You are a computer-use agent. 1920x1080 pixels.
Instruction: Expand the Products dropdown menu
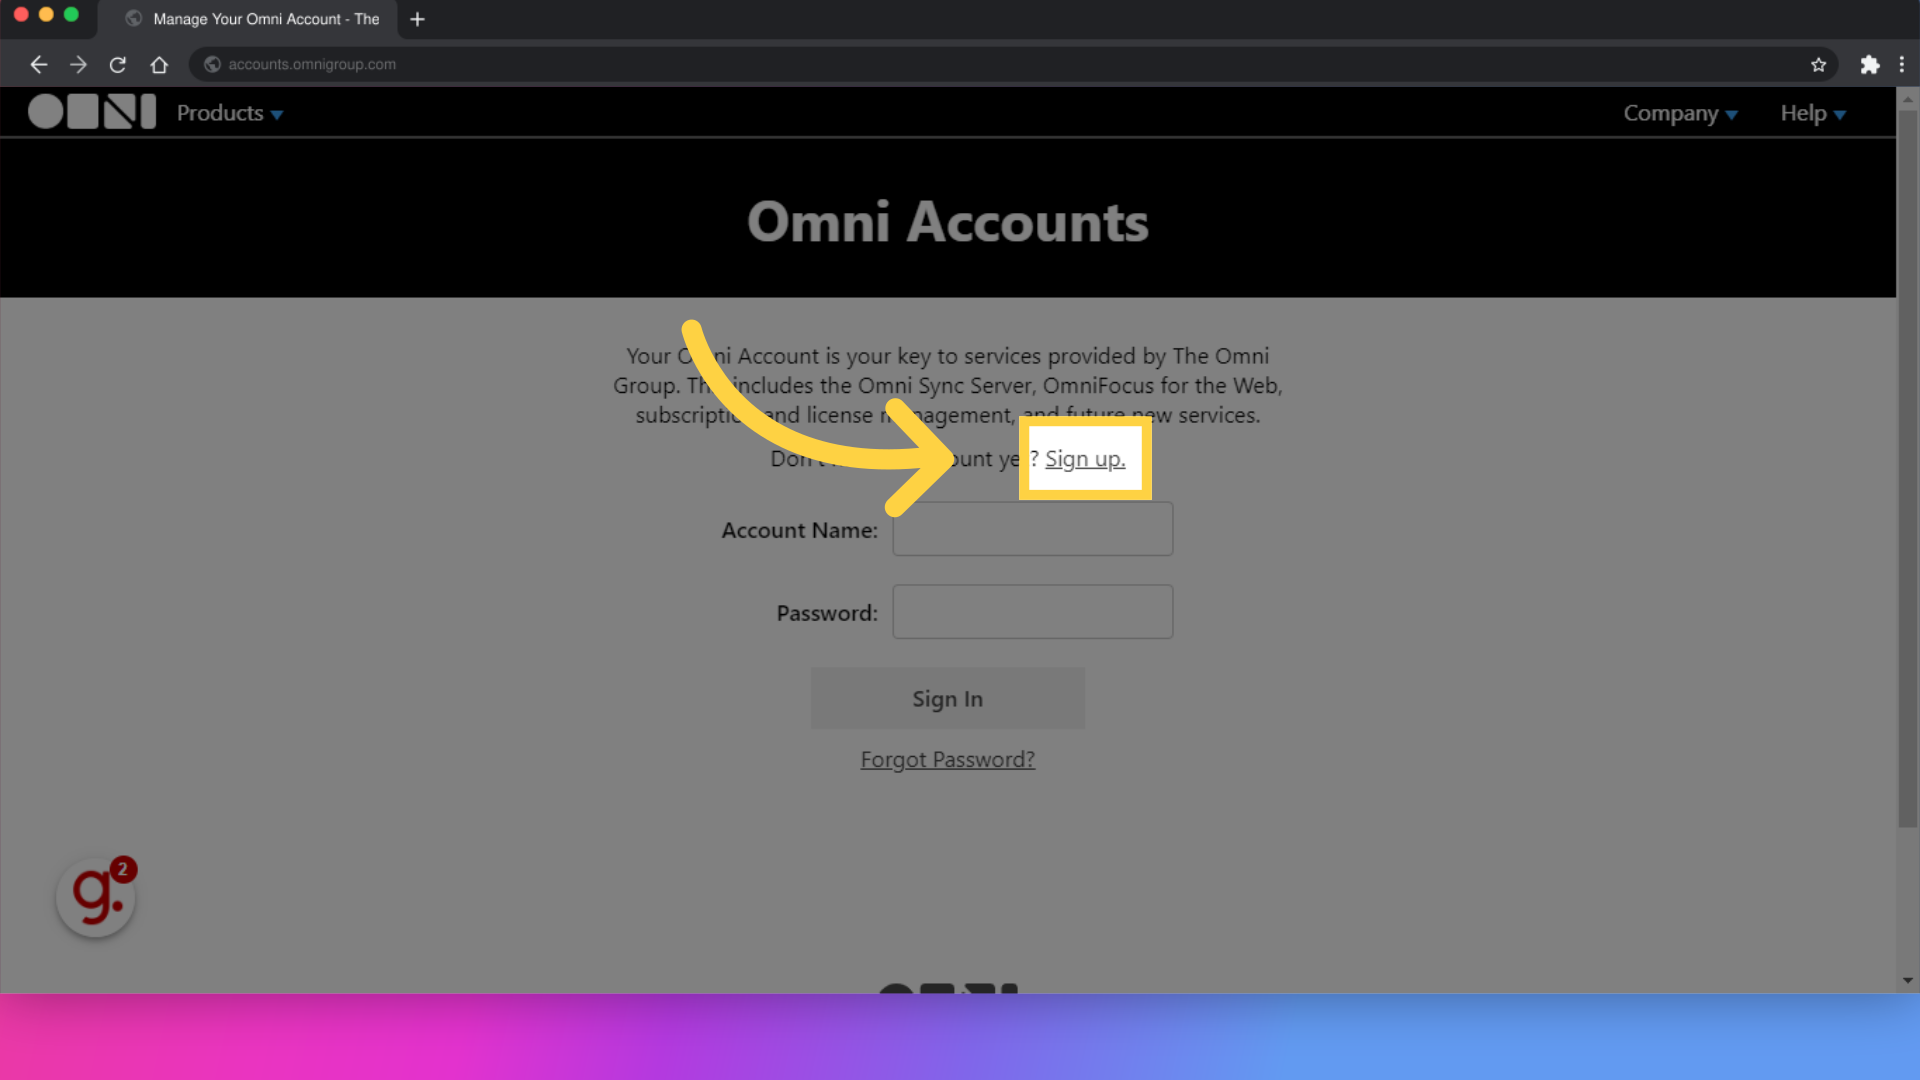click(229, 112)
